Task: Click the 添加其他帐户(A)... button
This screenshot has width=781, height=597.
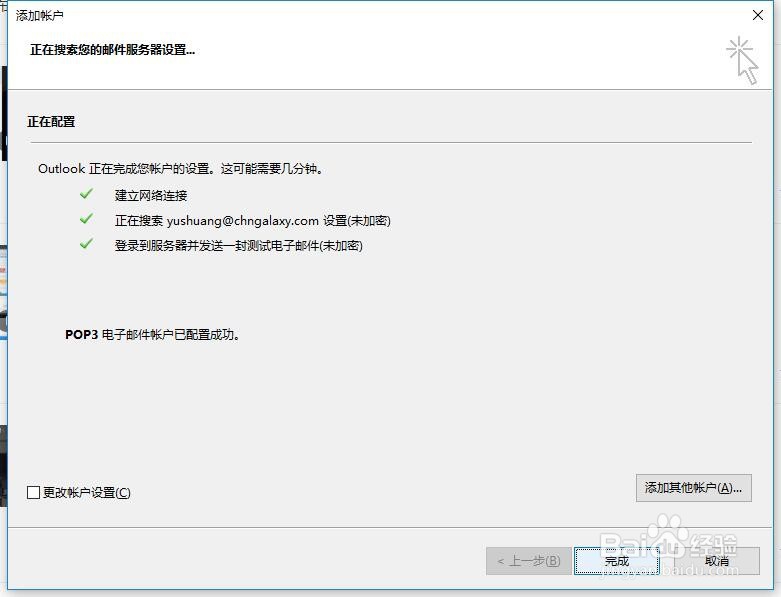Action: click(693, 488)
